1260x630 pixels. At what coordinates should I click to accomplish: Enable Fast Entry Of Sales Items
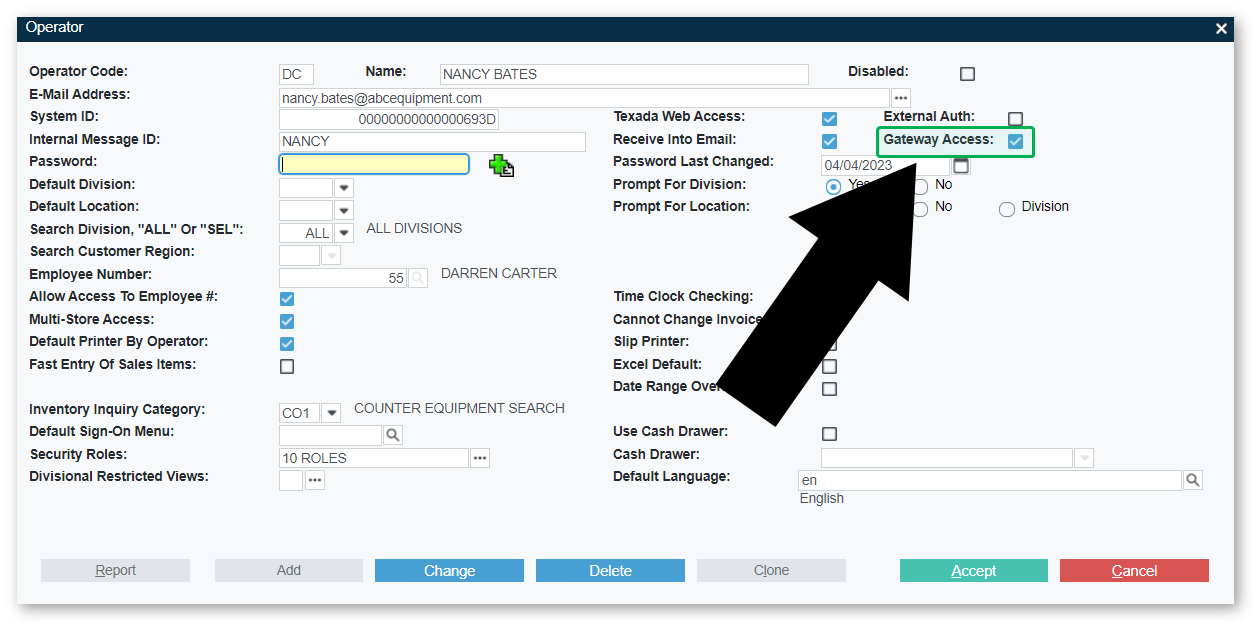point(287,367)
